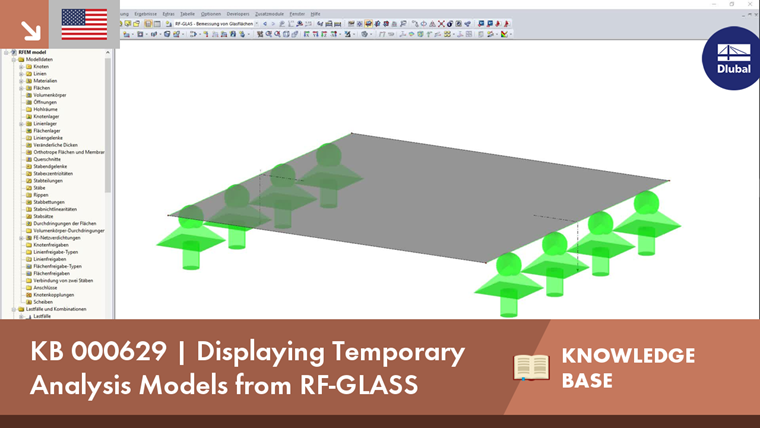Click the table view icon in toolbar
The height and width of the screenshot is (428, 760).
(157, 24)
